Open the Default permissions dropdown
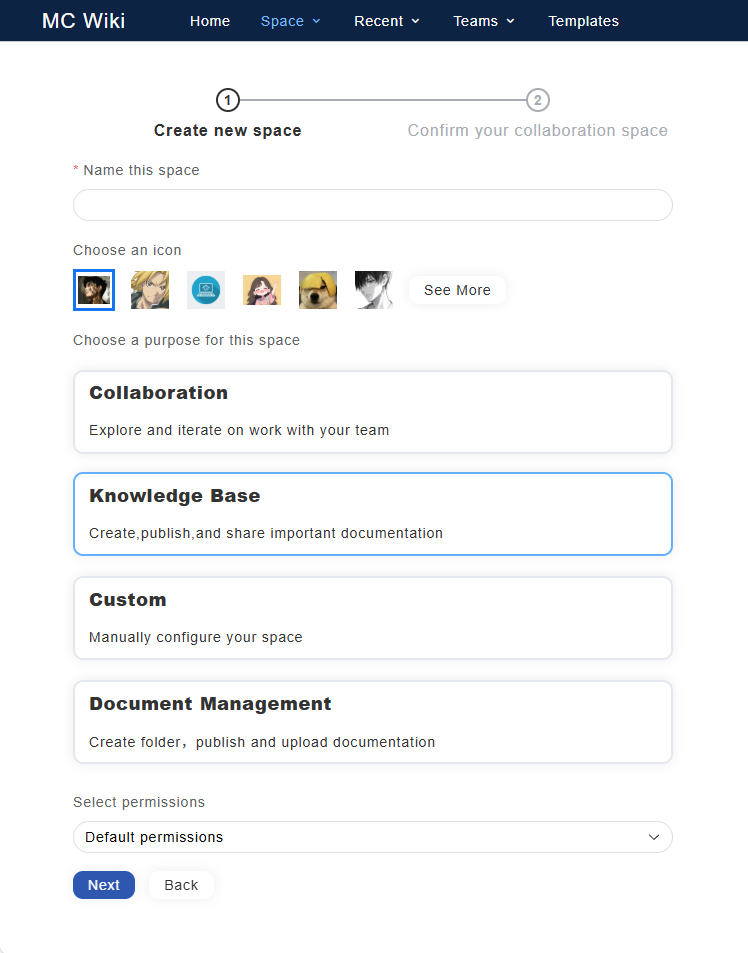The image size is (748, 953). click(372, 837)
